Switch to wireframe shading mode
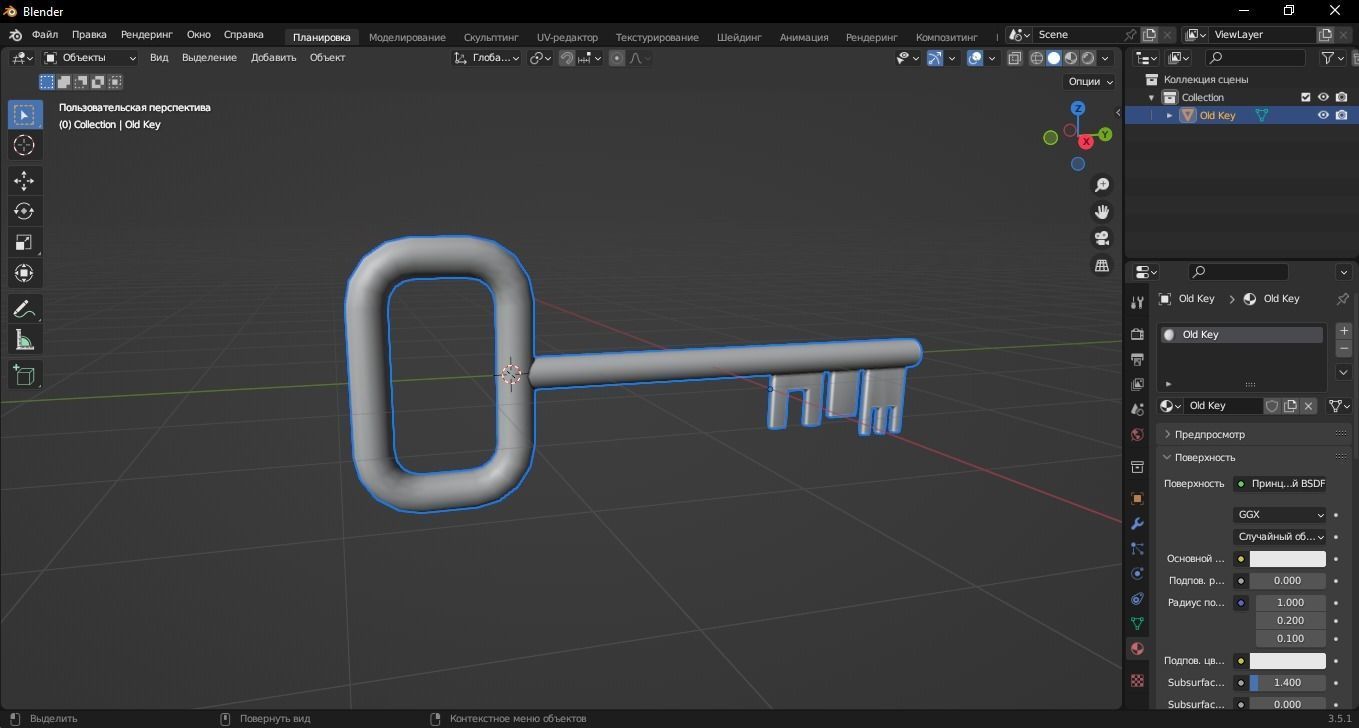This screenshot has width=1359, height=728. (x=1036, y=58)
